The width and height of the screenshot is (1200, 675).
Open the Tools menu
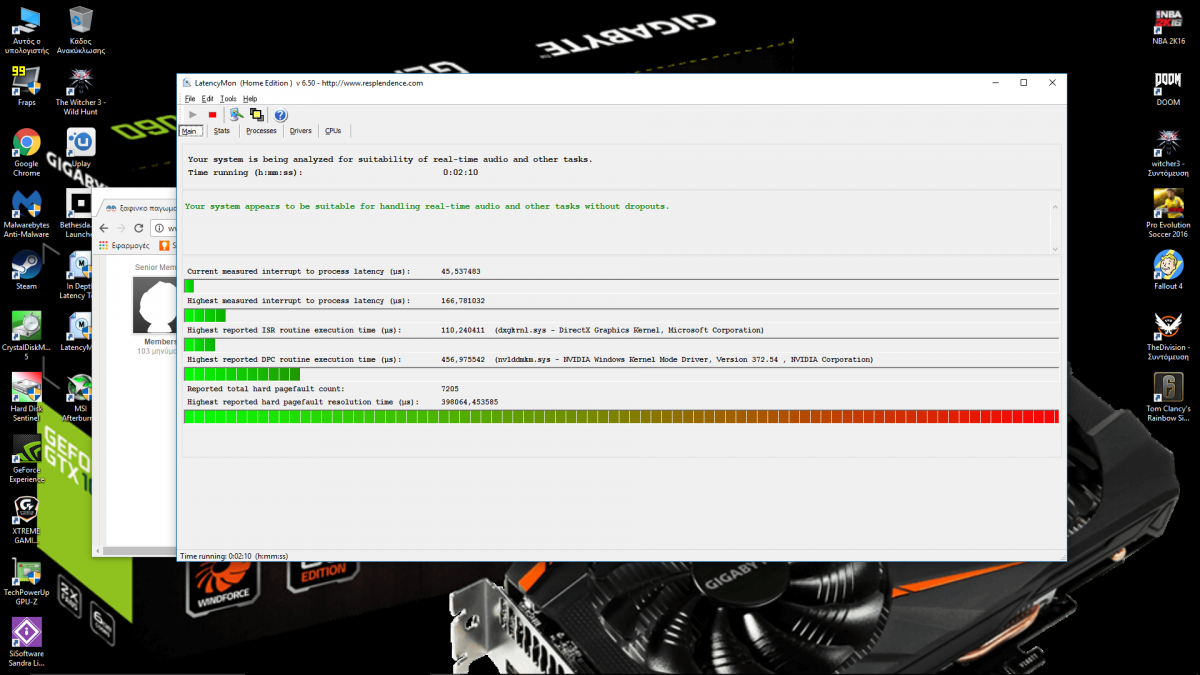(x=229, y=99)
